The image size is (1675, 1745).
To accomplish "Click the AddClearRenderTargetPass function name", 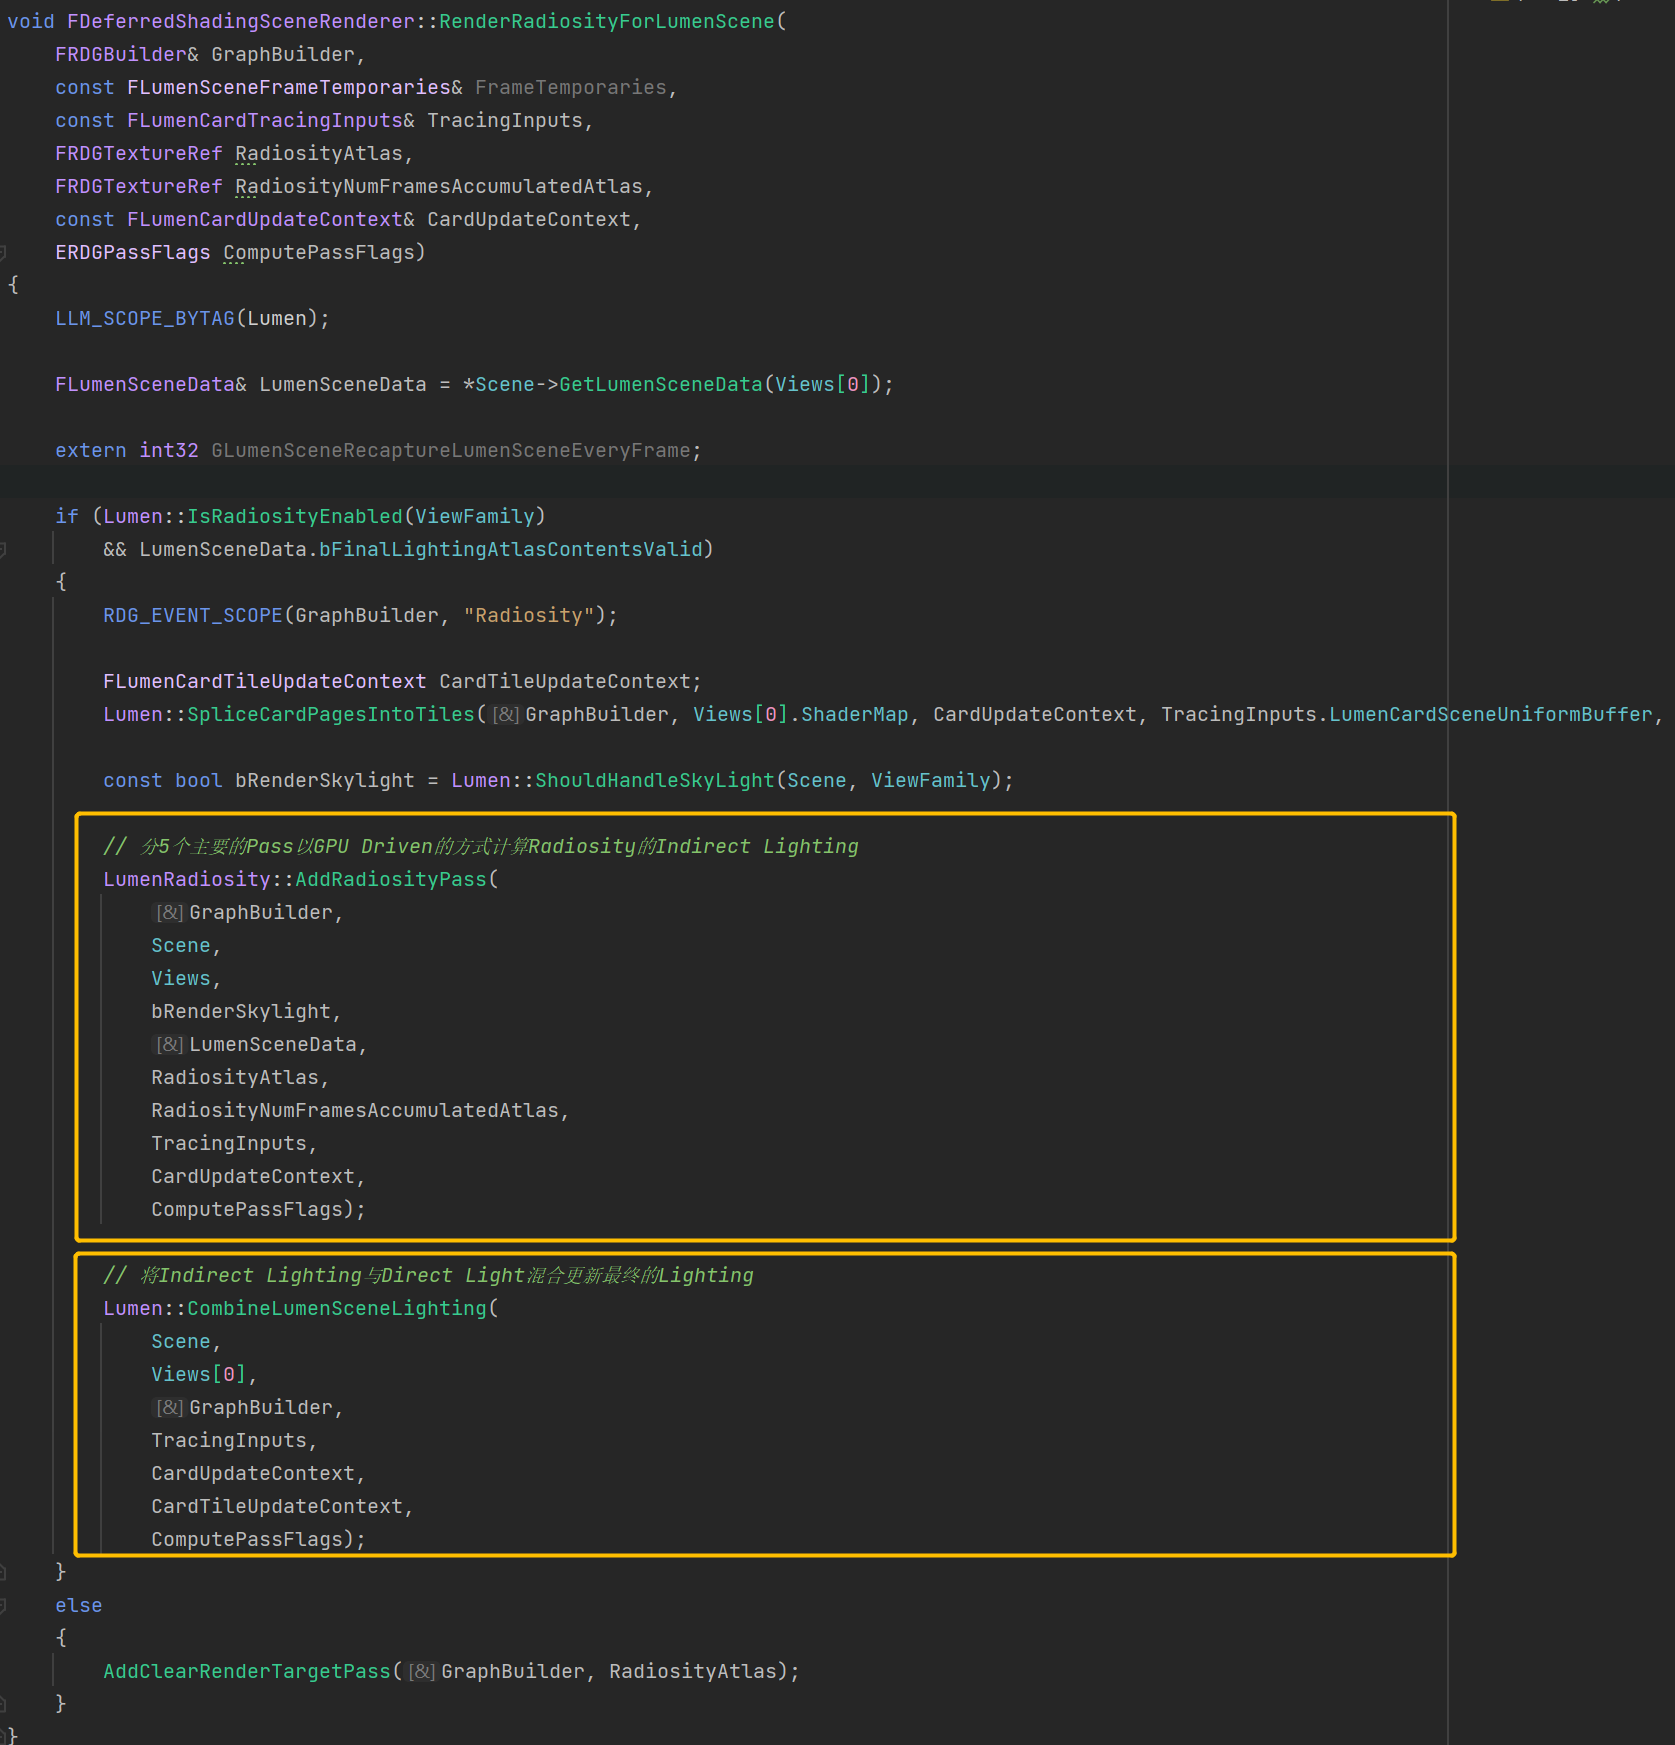I will pos(246,1672).
